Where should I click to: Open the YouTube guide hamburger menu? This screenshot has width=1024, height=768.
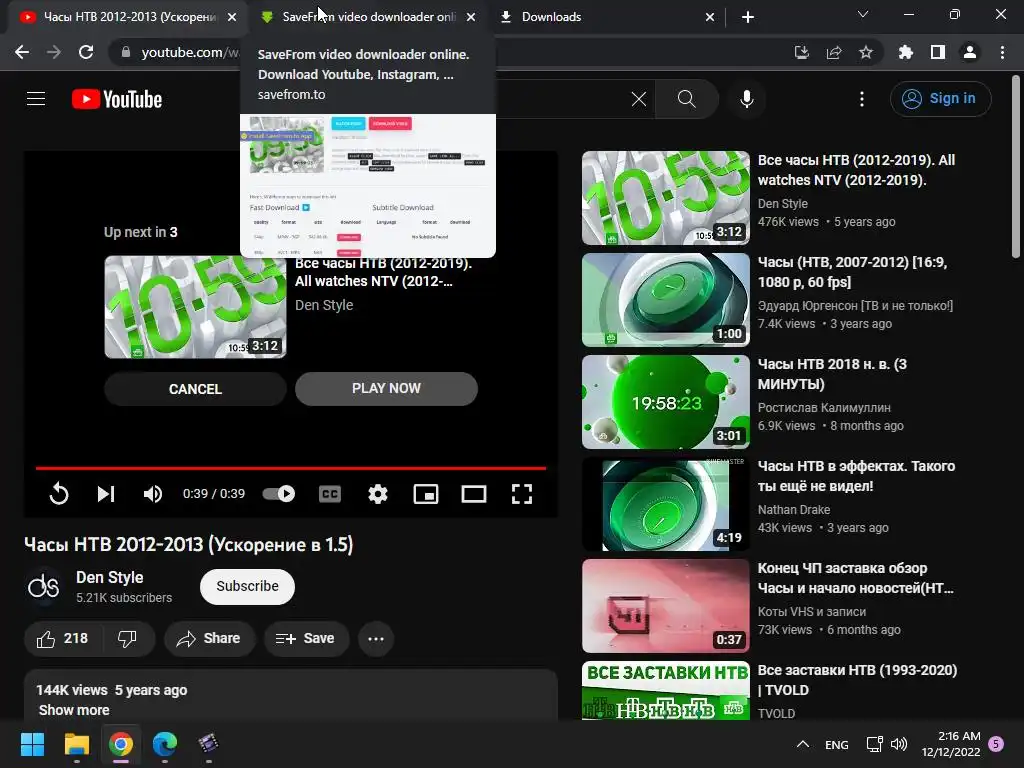tap(36, 99)
